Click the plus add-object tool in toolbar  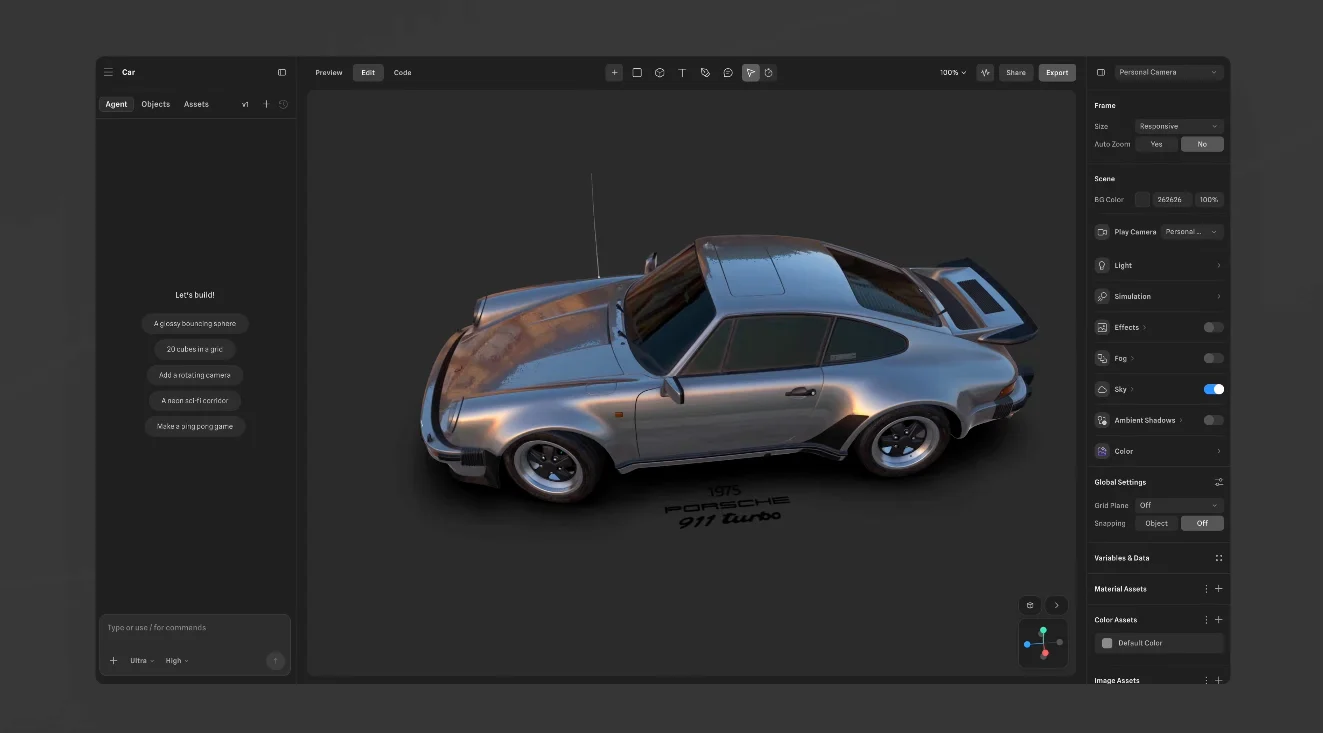[x=614, y=72]
